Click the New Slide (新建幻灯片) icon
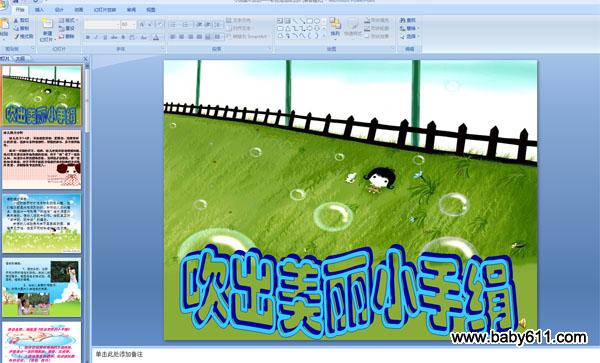 point(47,24)
